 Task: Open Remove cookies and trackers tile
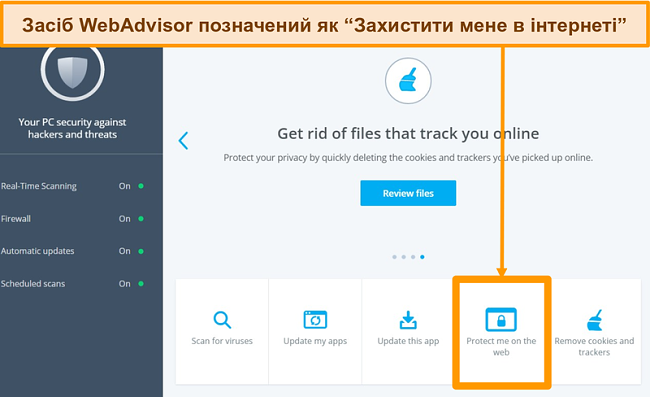[x=594, y=332]
